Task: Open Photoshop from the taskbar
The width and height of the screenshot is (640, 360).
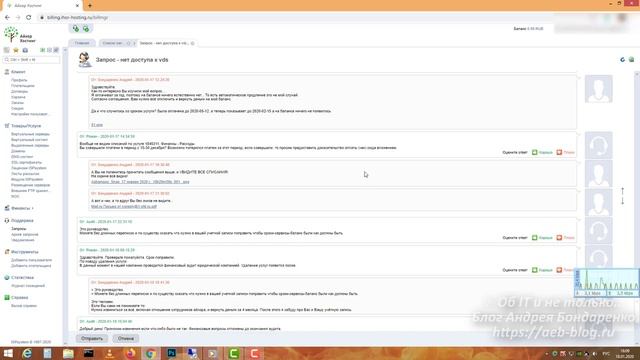Action: click(171, 353)
